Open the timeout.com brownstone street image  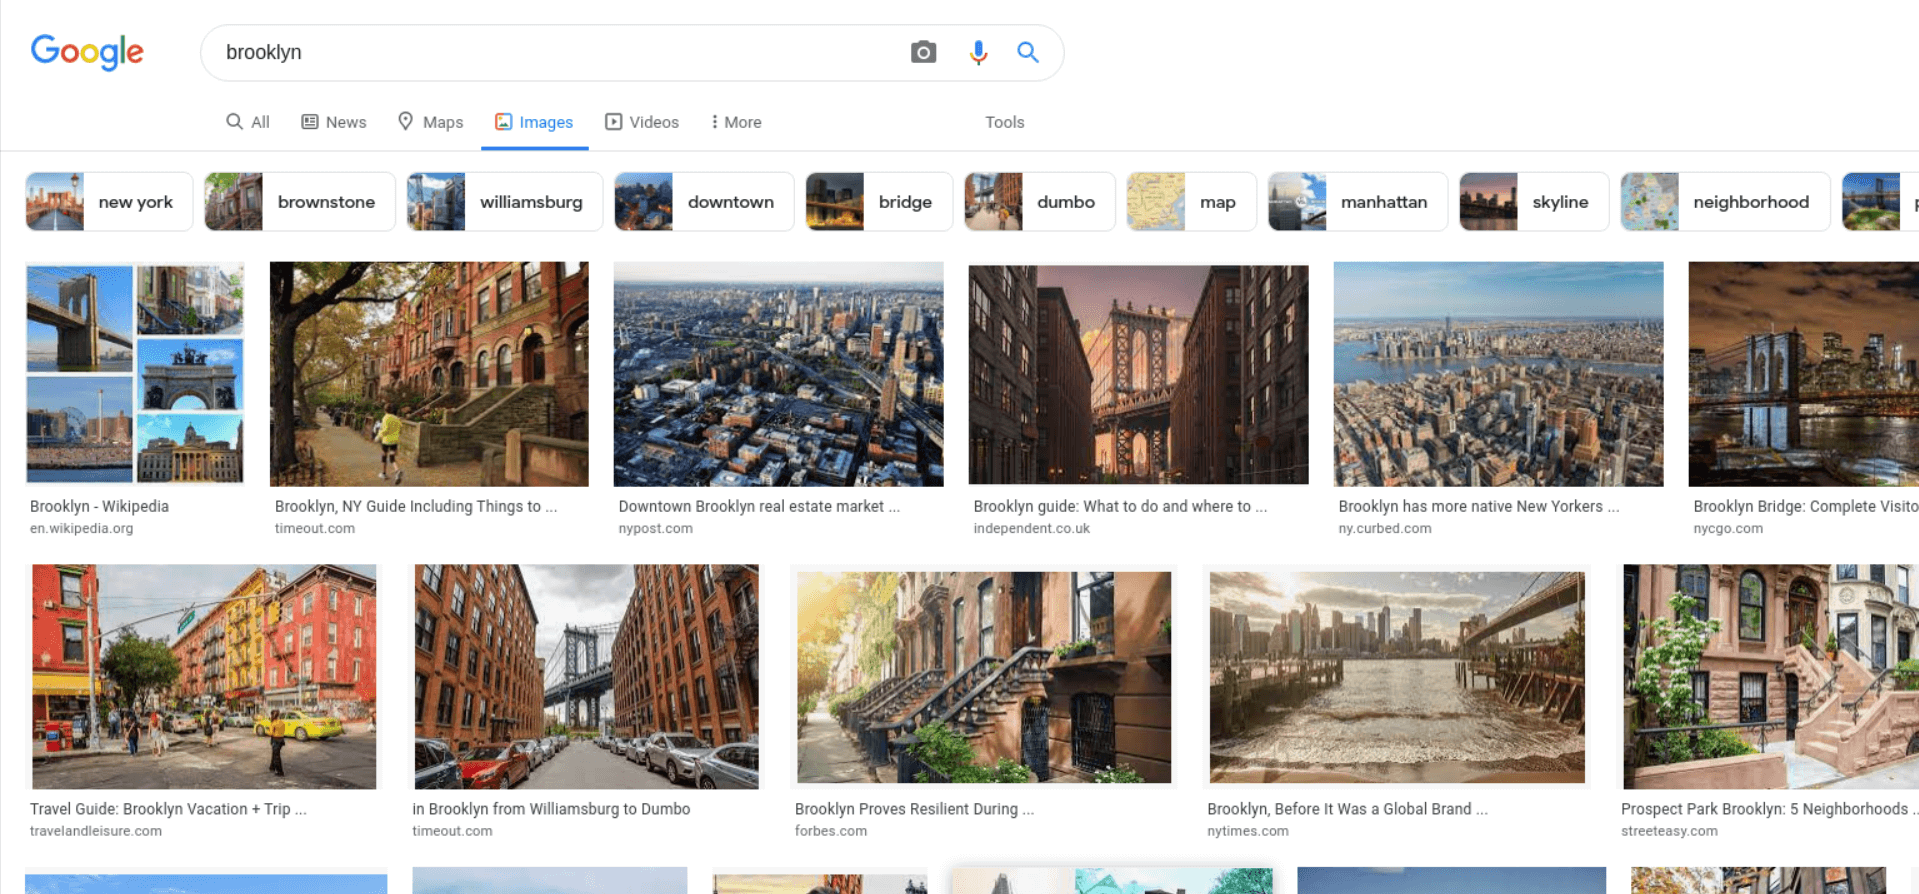(x=429, y=374)
